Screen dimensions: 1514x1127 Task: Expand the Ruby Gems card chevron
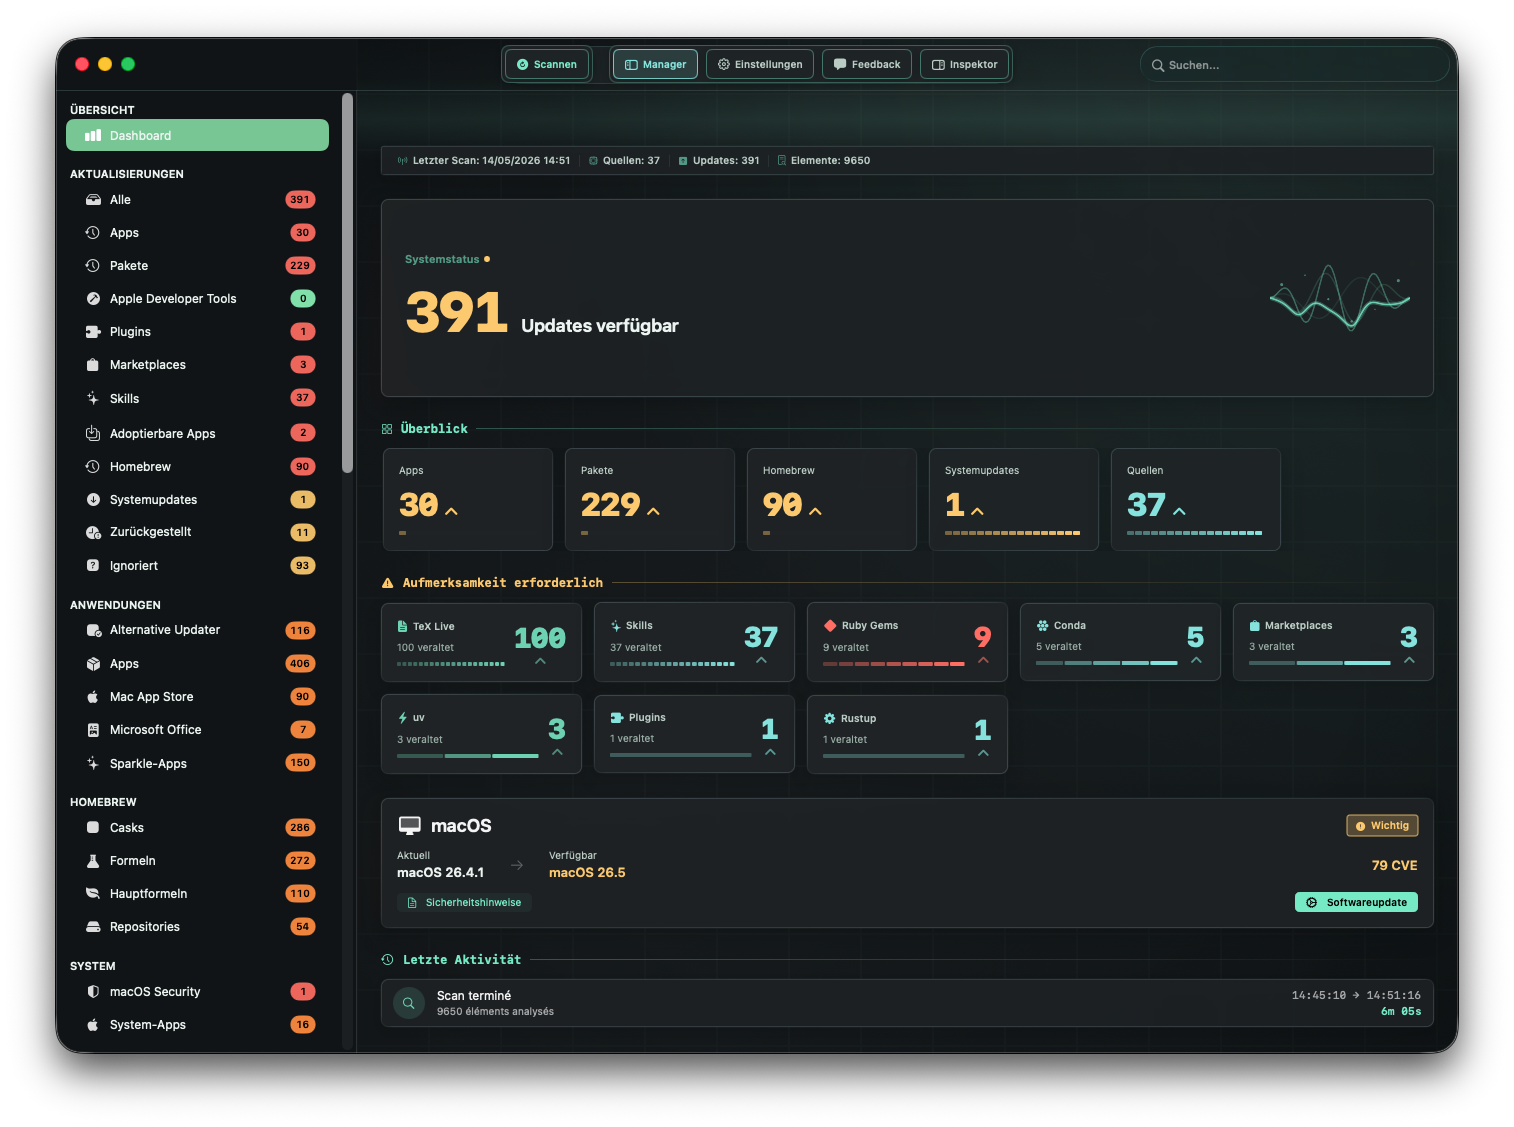point(984,661)
